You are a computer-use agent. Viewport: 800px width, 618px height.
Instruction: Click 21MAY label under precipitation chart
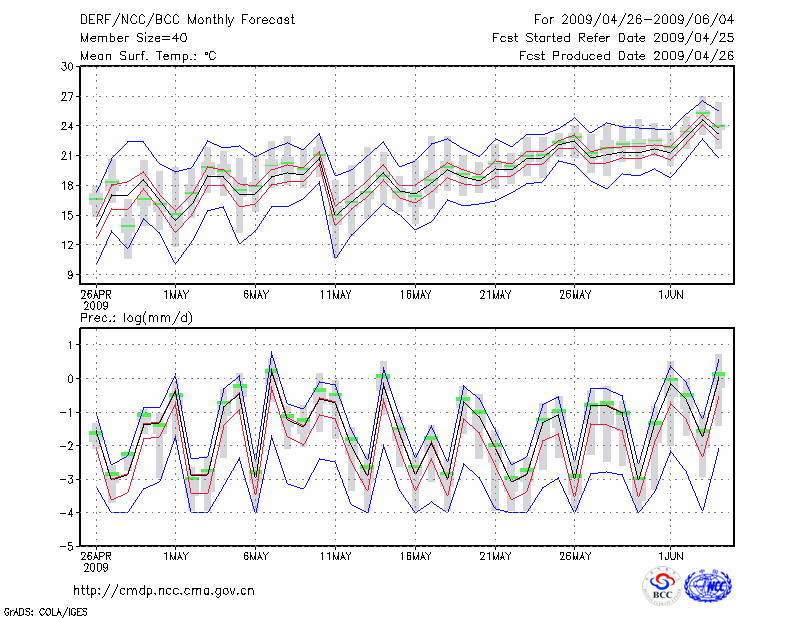tap(495, 556)
